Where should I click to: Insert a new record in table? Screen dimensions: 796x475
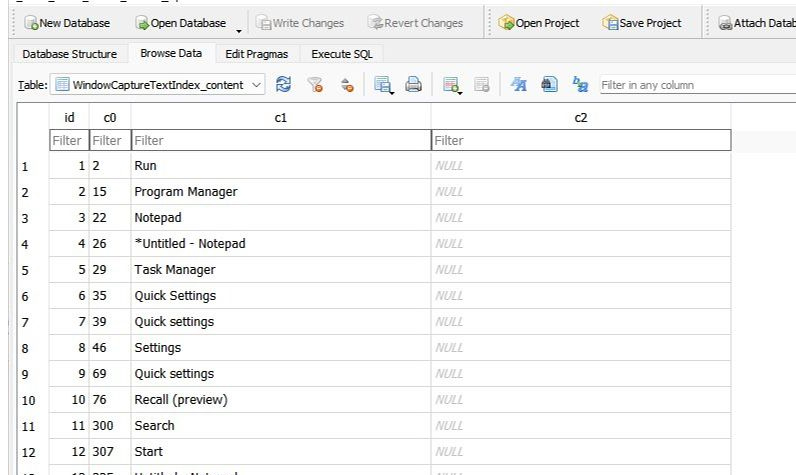click(x=450, y=85)
